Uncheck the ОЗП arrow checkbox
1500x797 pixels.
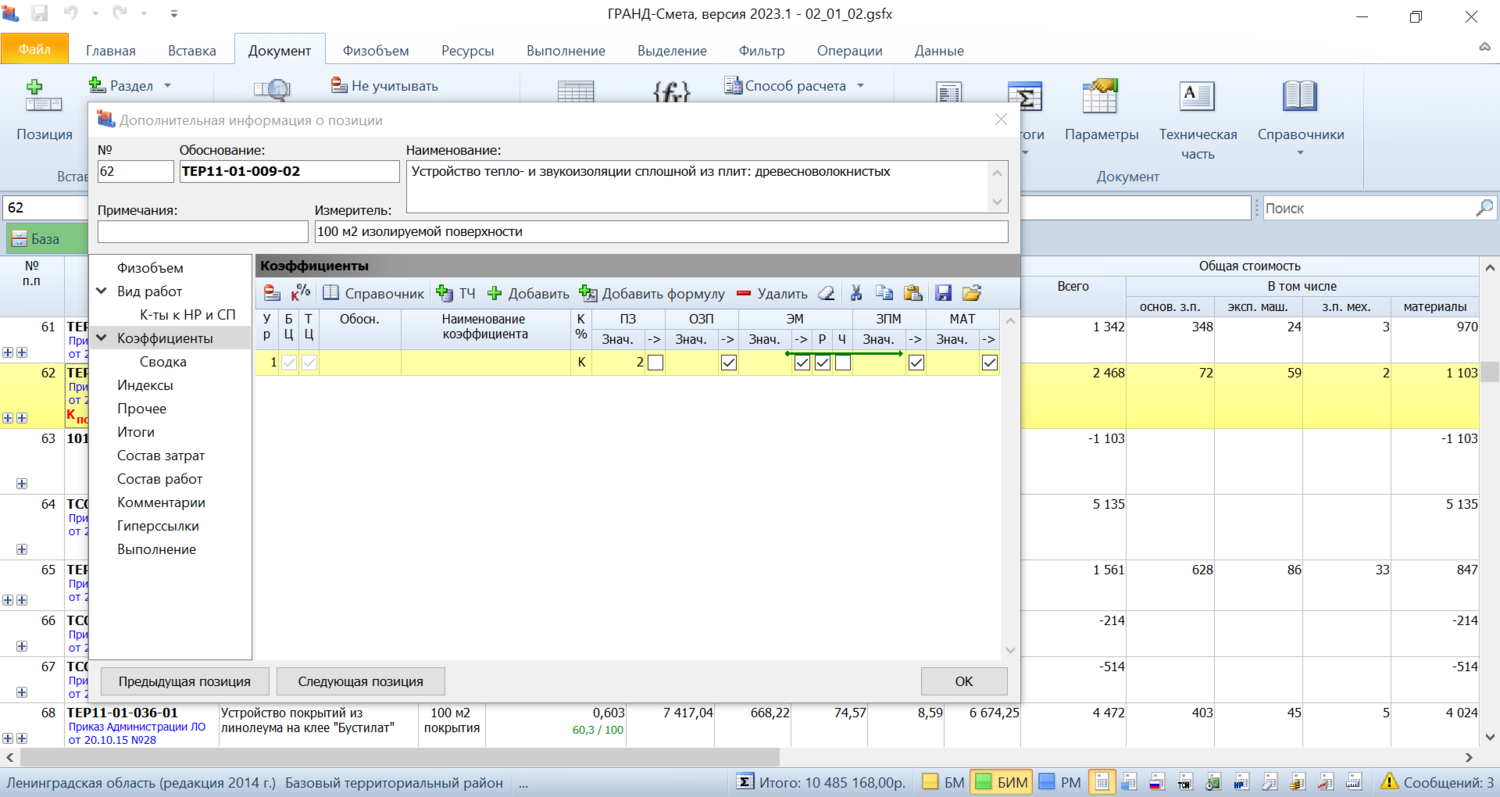tap(729, 363)
